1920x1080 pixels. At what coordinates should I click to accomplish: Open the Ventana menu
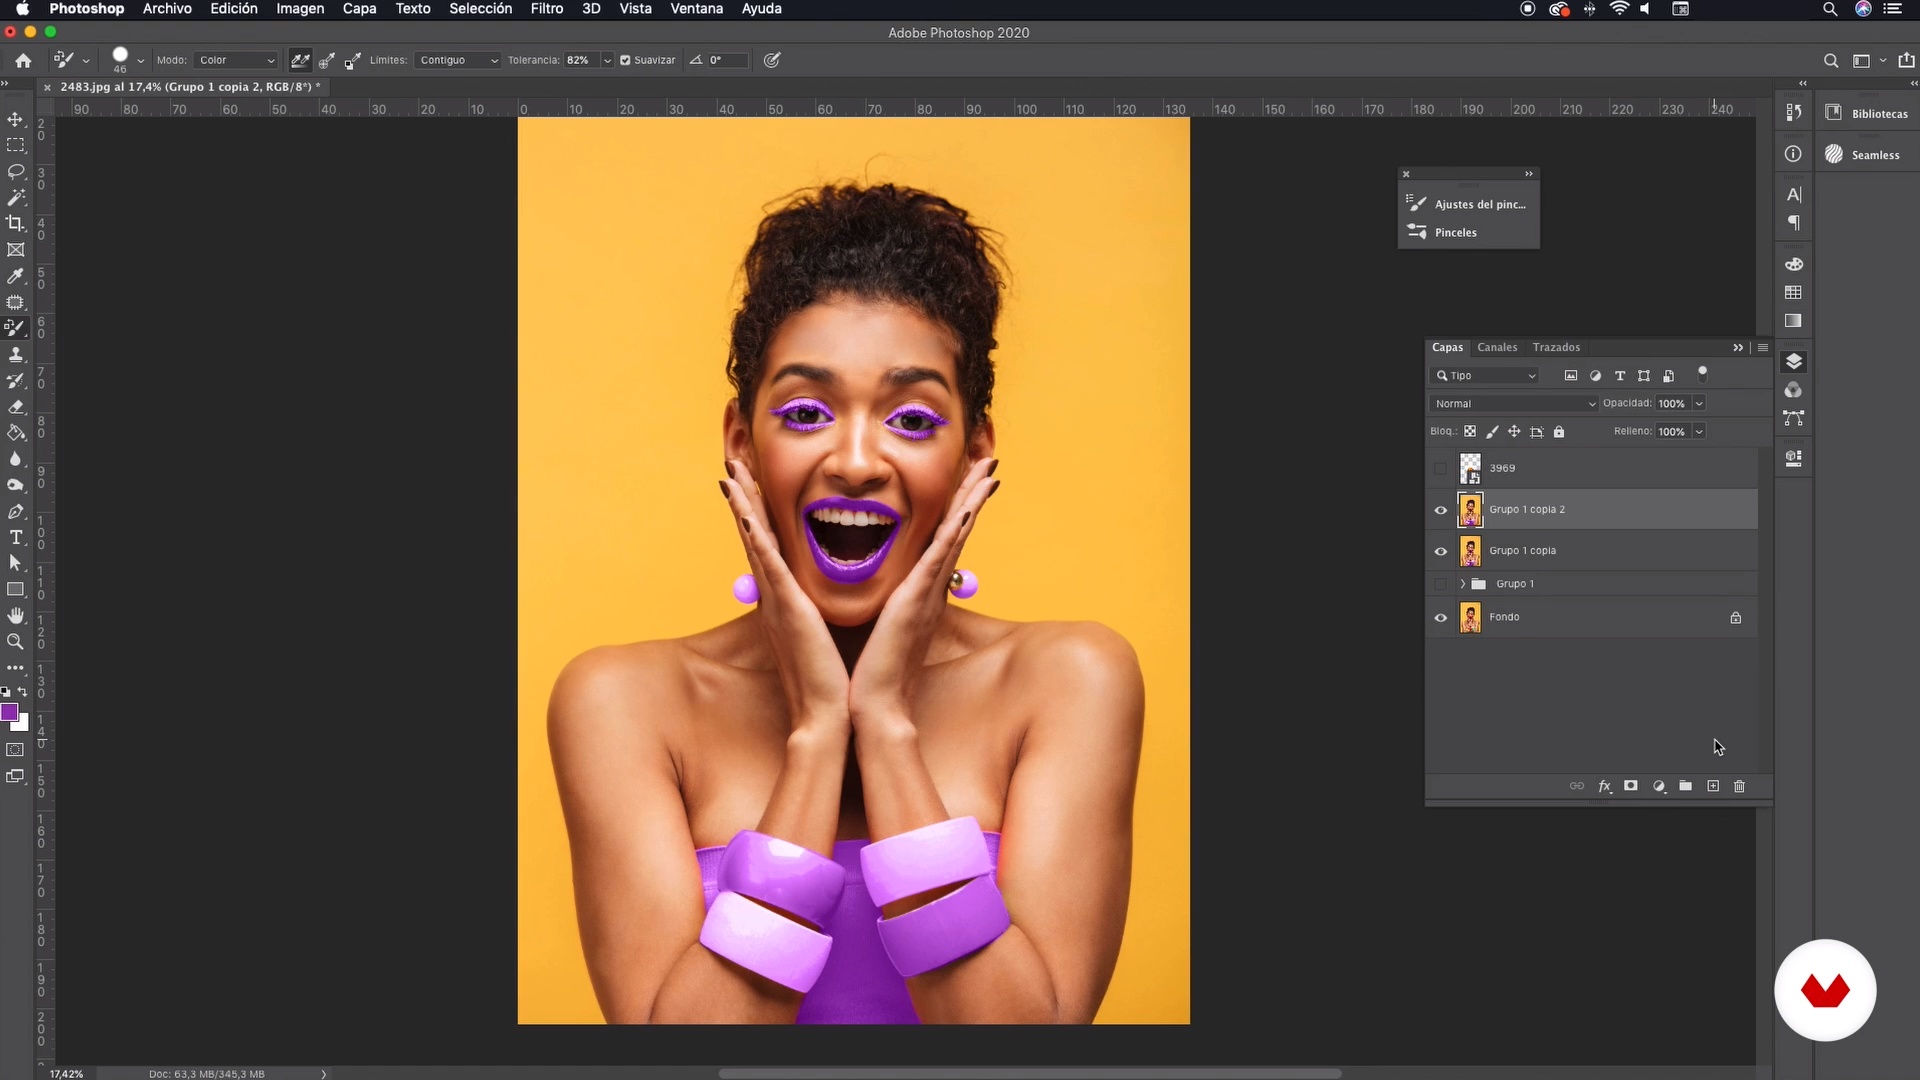[696, 9]
